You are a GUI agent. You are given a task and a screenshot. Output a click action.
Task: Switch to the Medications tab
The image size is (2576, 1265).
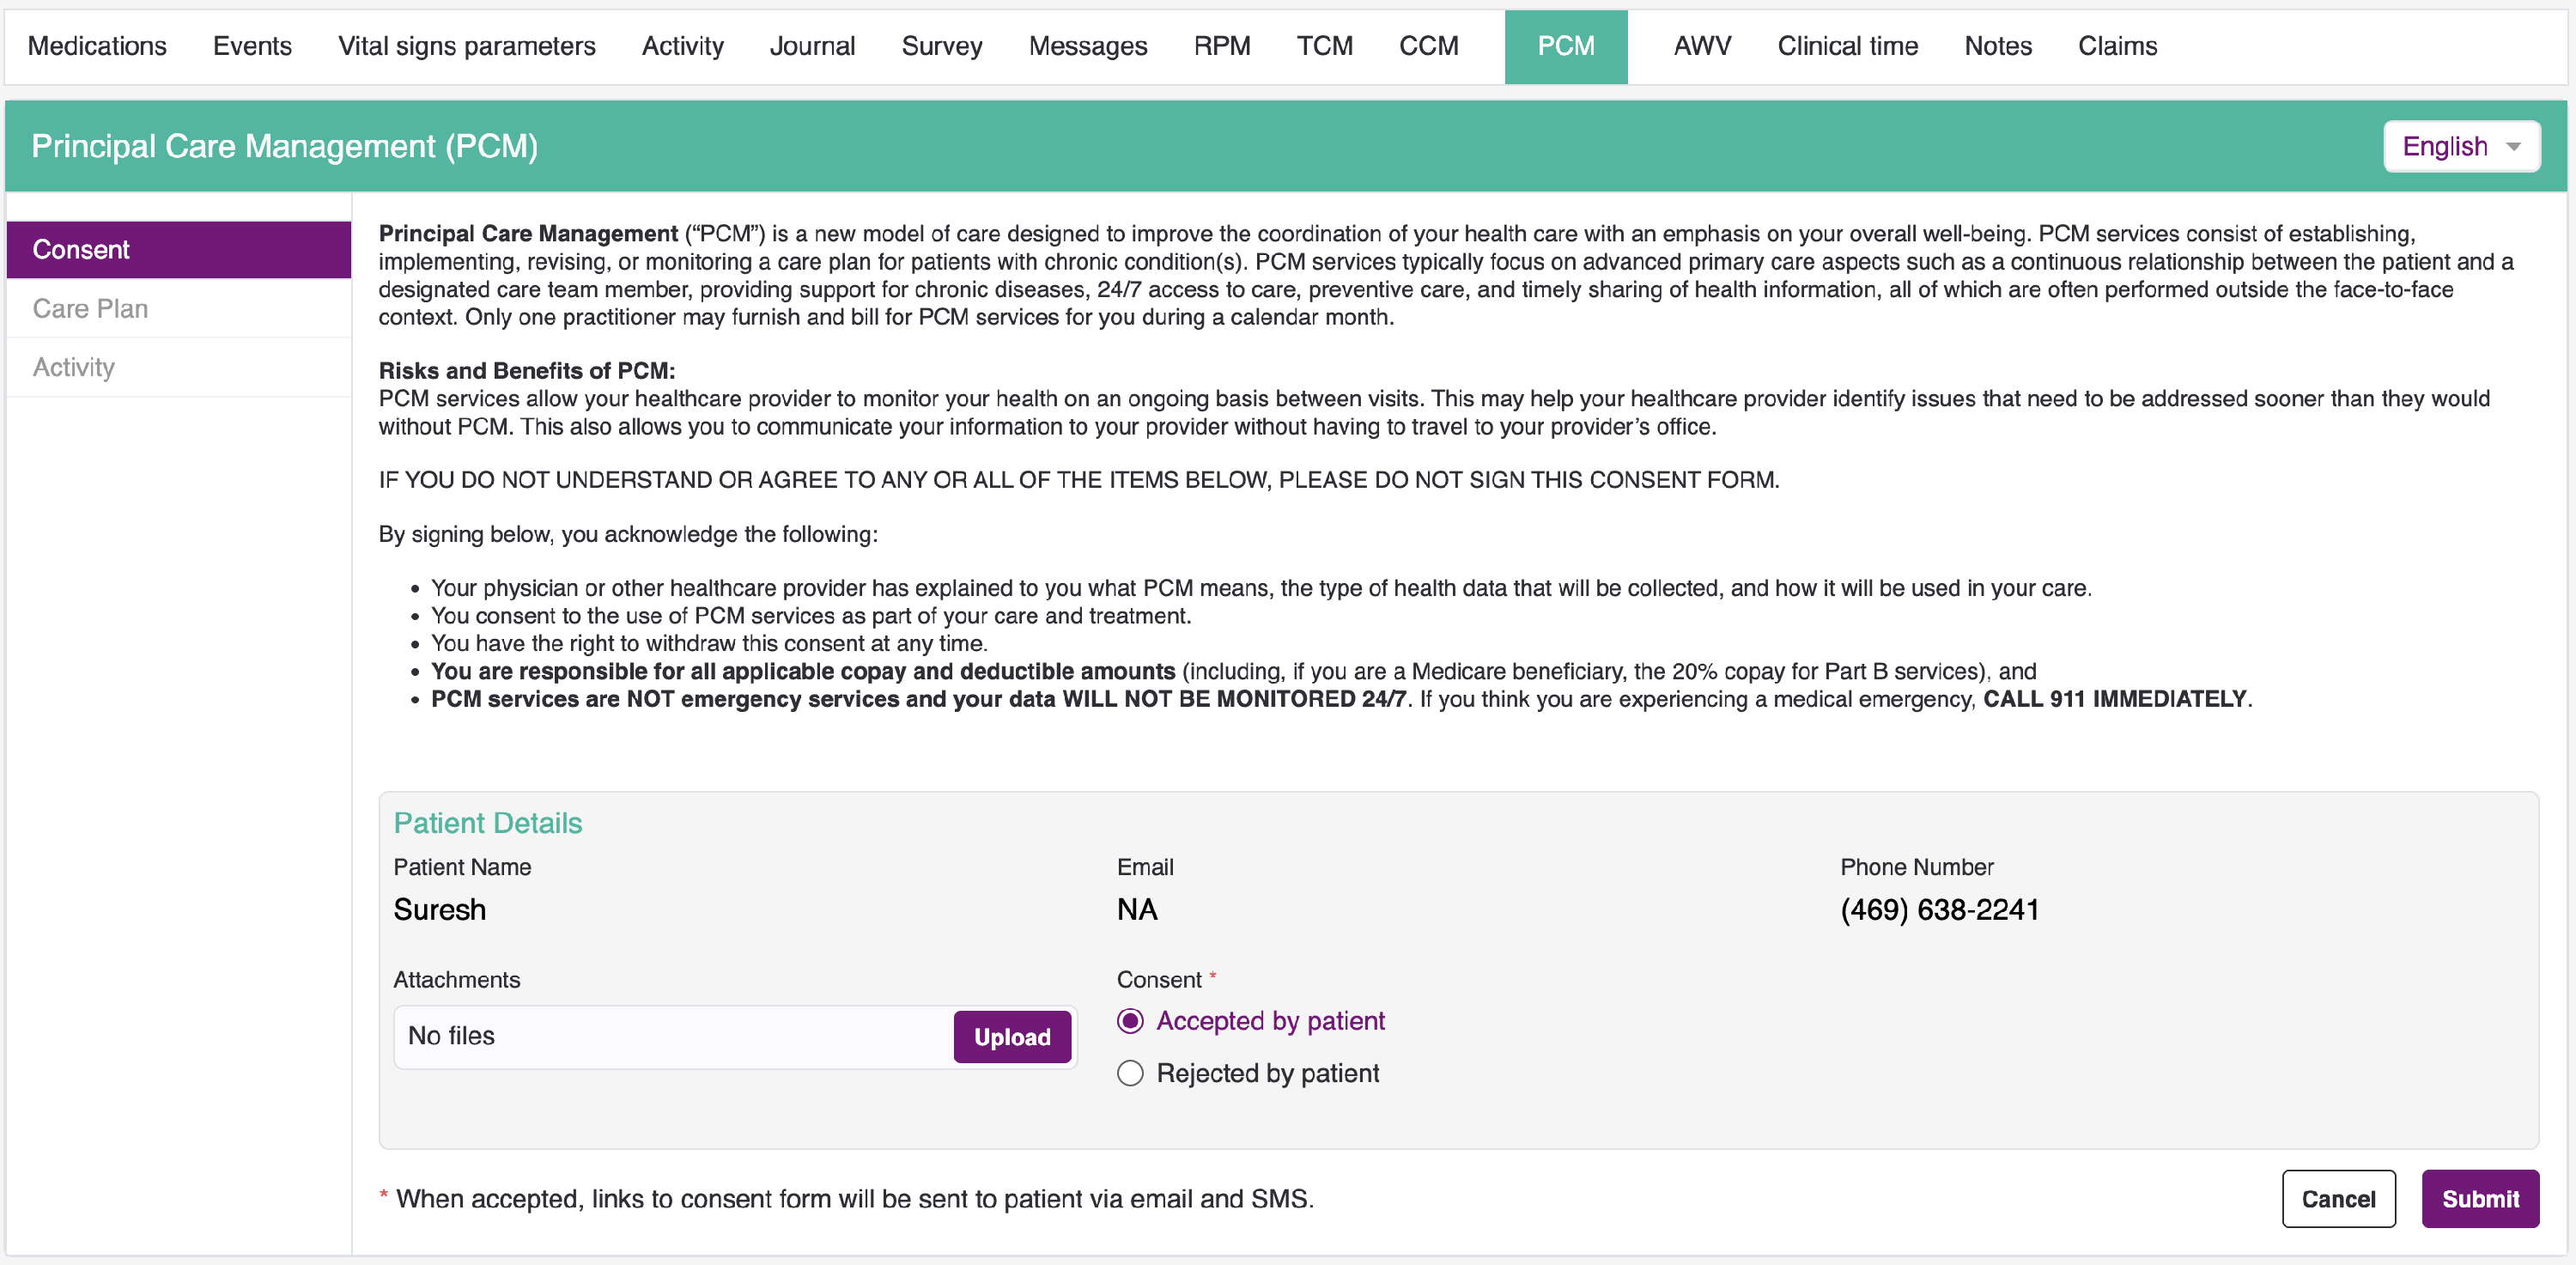pos(97,46)
